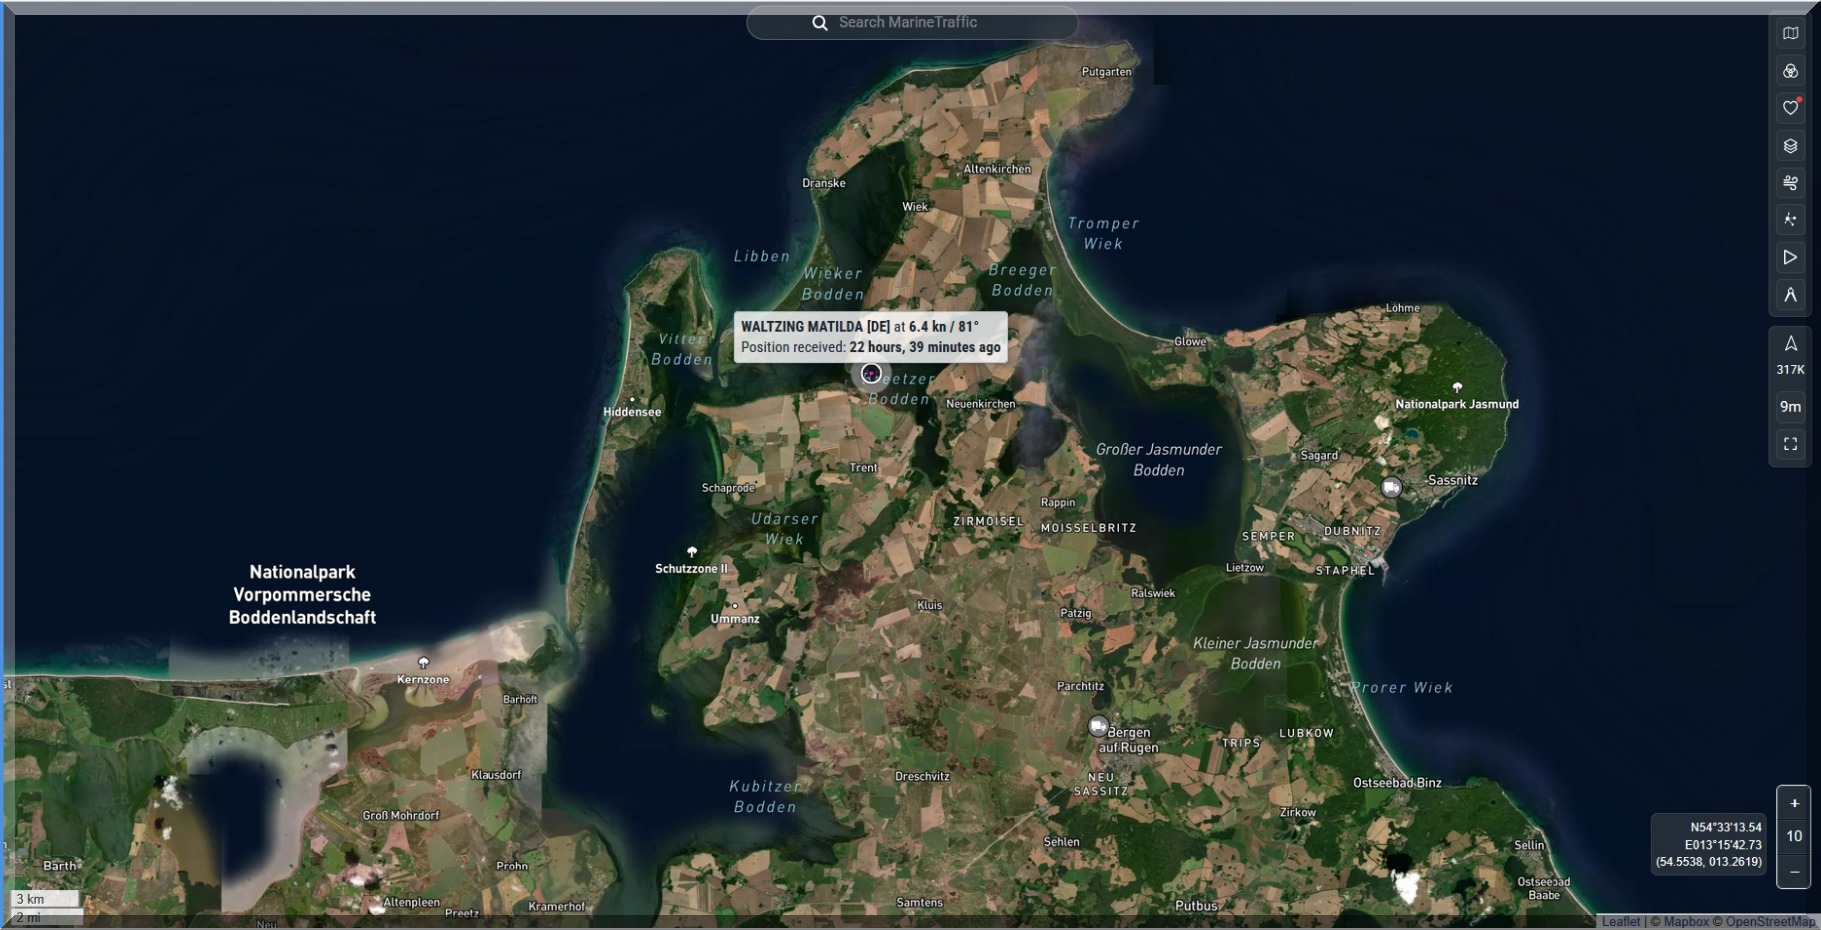Viewport: 1821px width, 930px height.
Task: Click the Search MarineTraffic field
Action: click(x=930, y=22)
